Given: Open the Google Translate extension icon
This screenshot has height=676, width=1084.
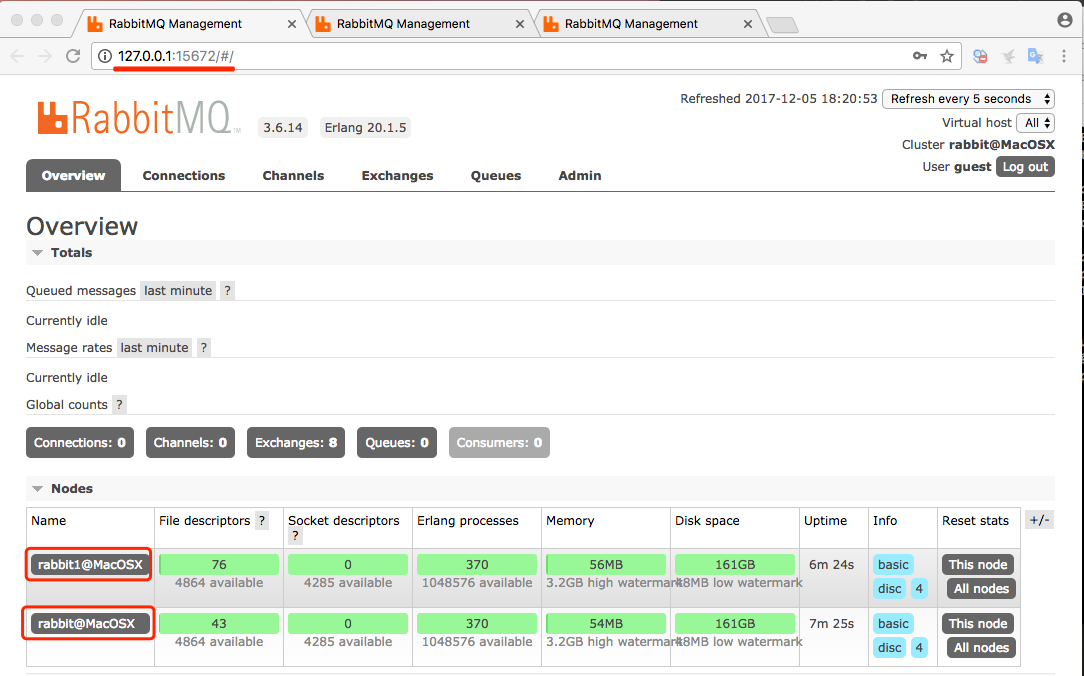Looking at the screenshot, I should click(x=1035, y=56).
